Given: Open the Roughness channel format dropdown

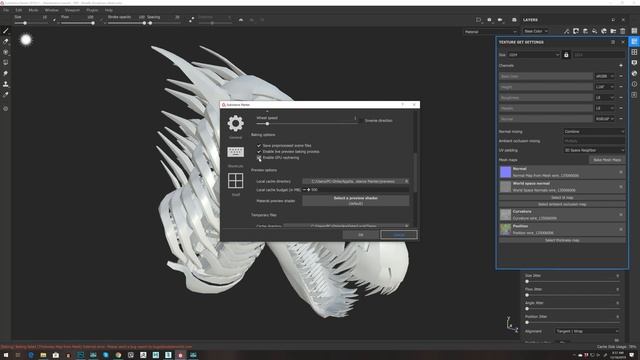Looking at the screenshot, I should (x=605, y=98).
